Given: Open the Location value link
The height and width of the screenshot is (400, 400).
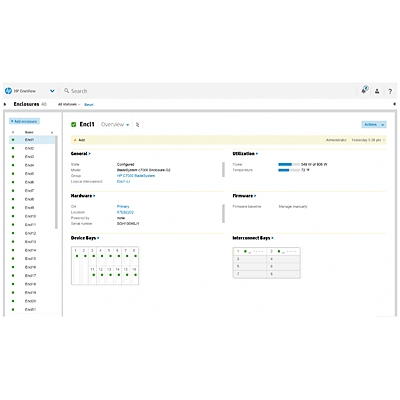Looking at the screenshot, I should (x=125, y=212).
